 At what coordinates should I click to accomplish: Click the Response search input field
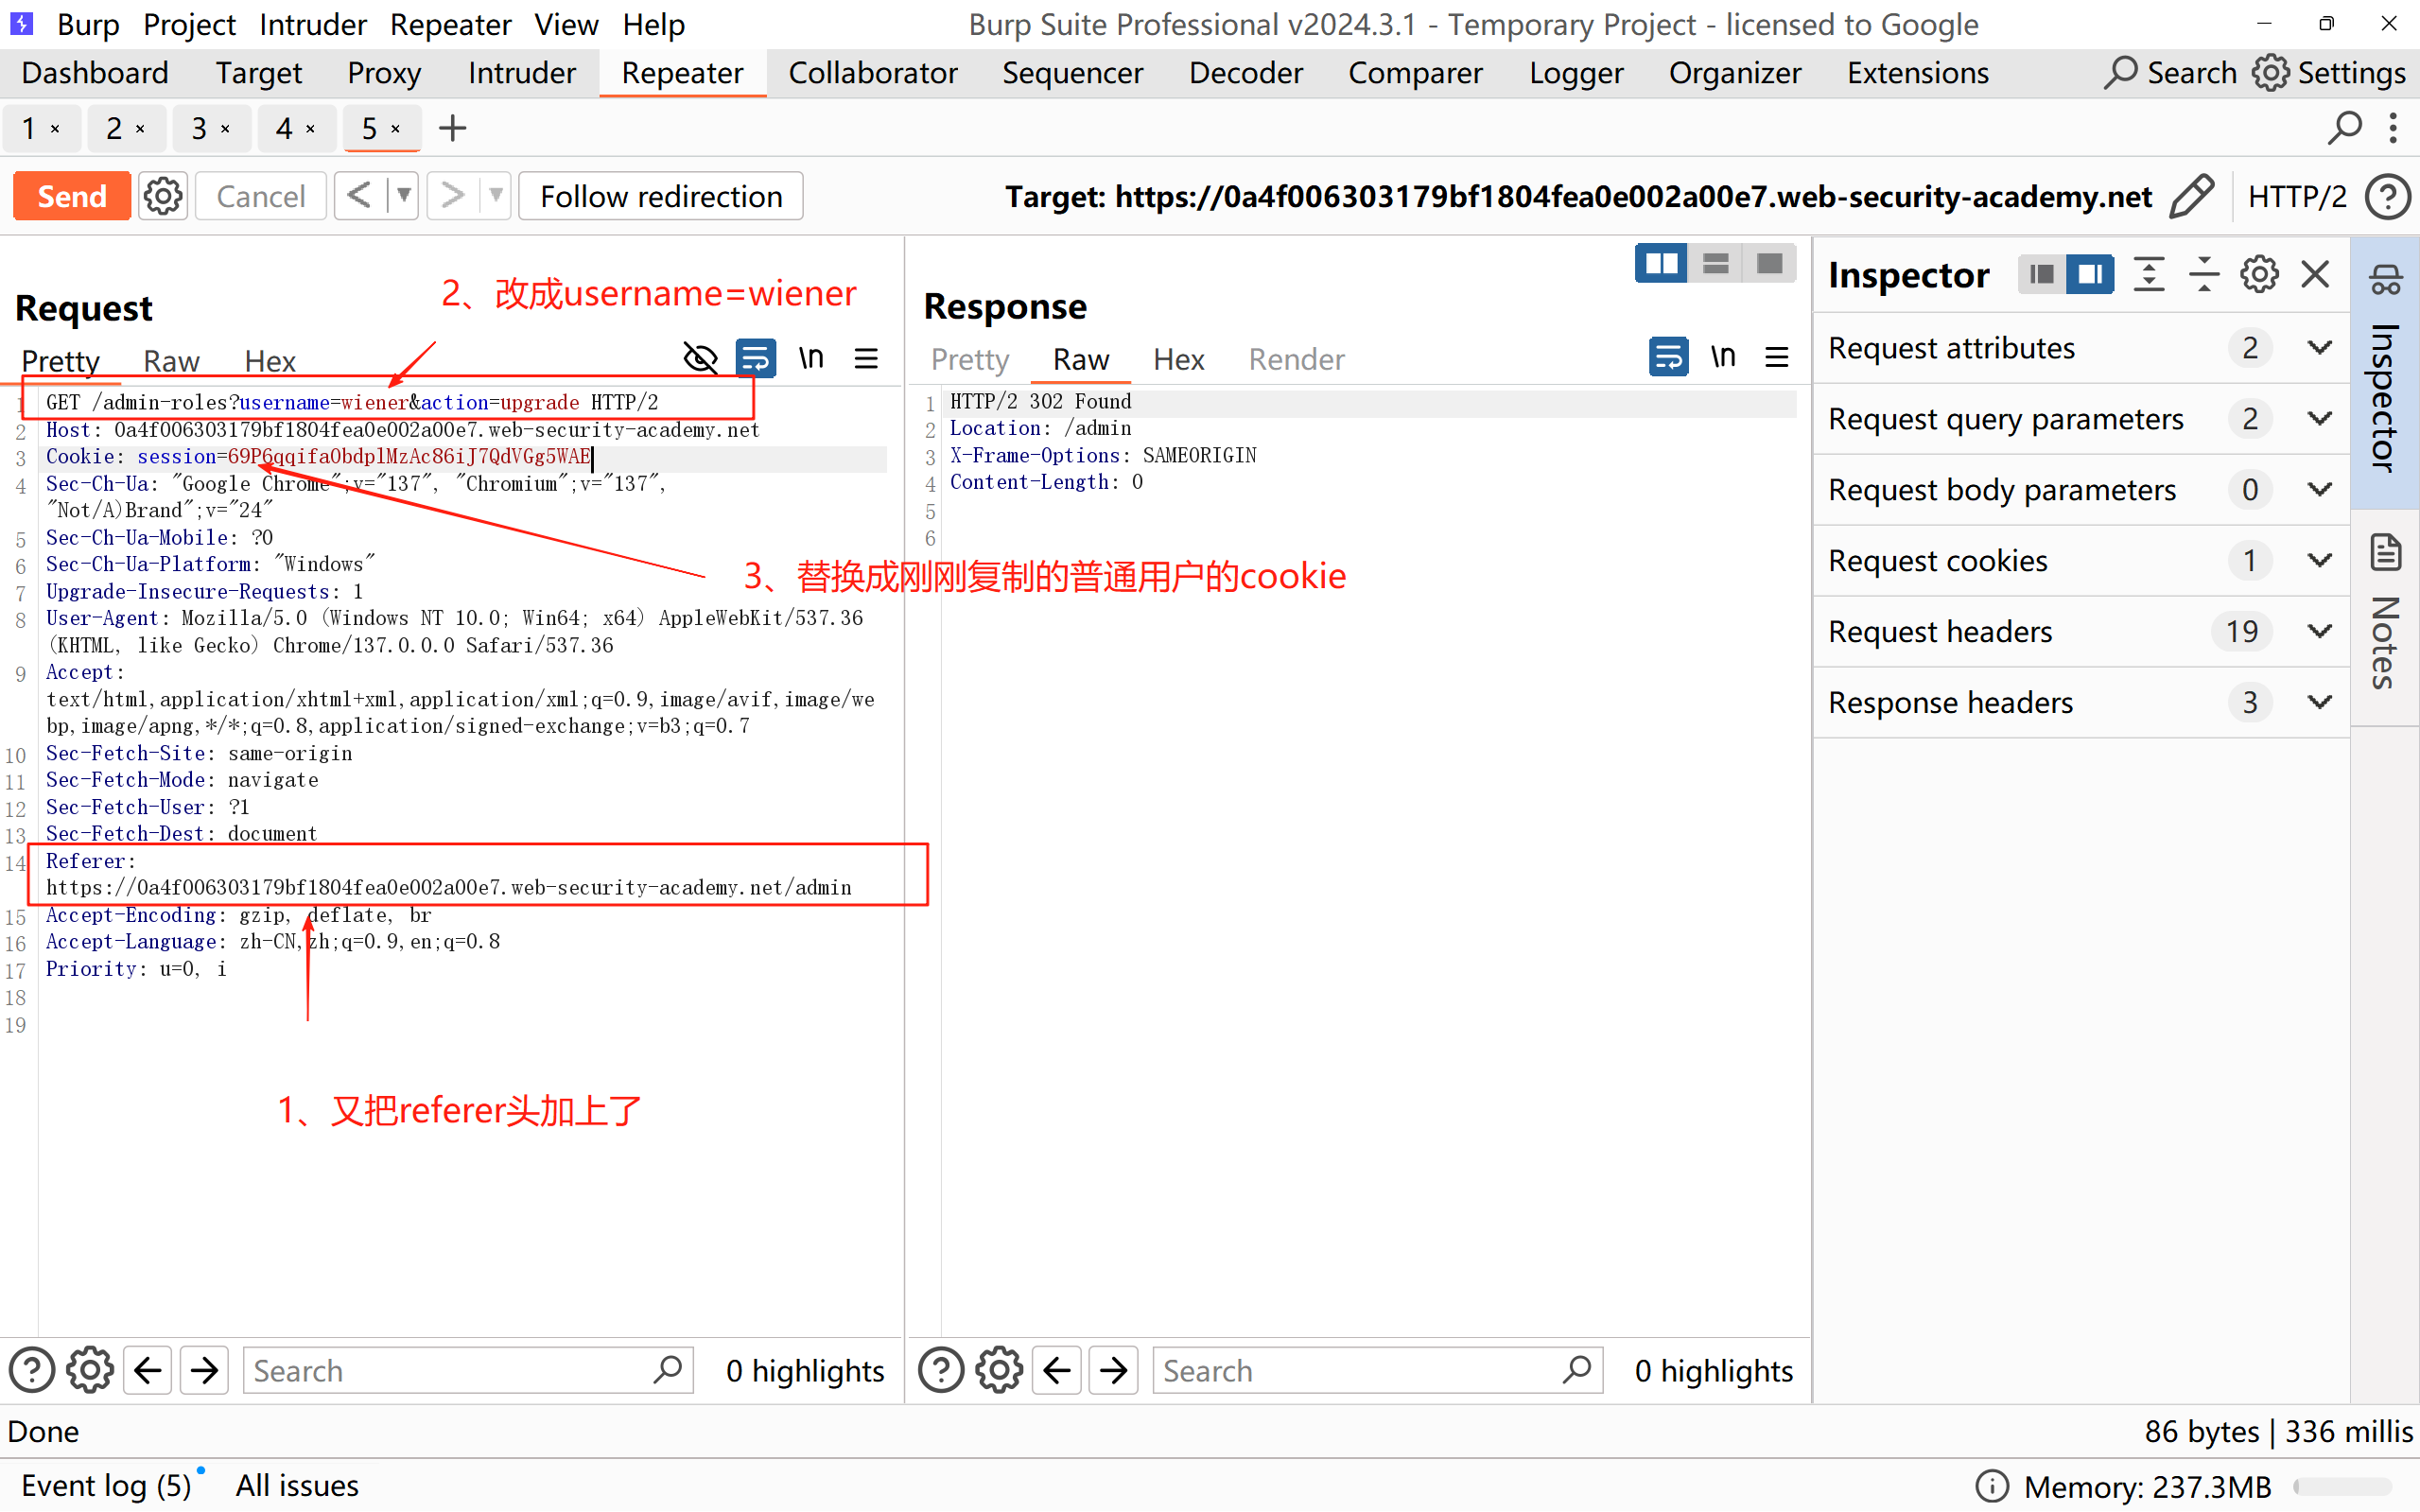(1360, 1371)
